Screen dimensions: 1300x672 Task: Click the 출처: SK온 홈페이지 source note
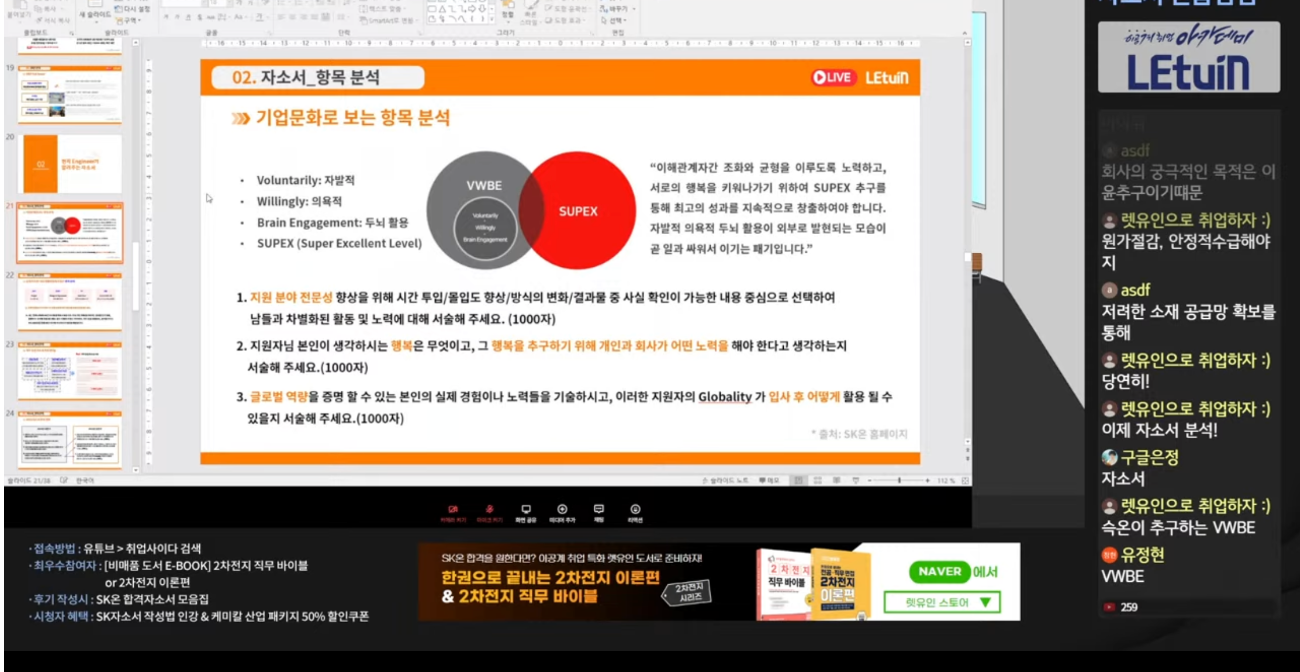coord(859,434)
